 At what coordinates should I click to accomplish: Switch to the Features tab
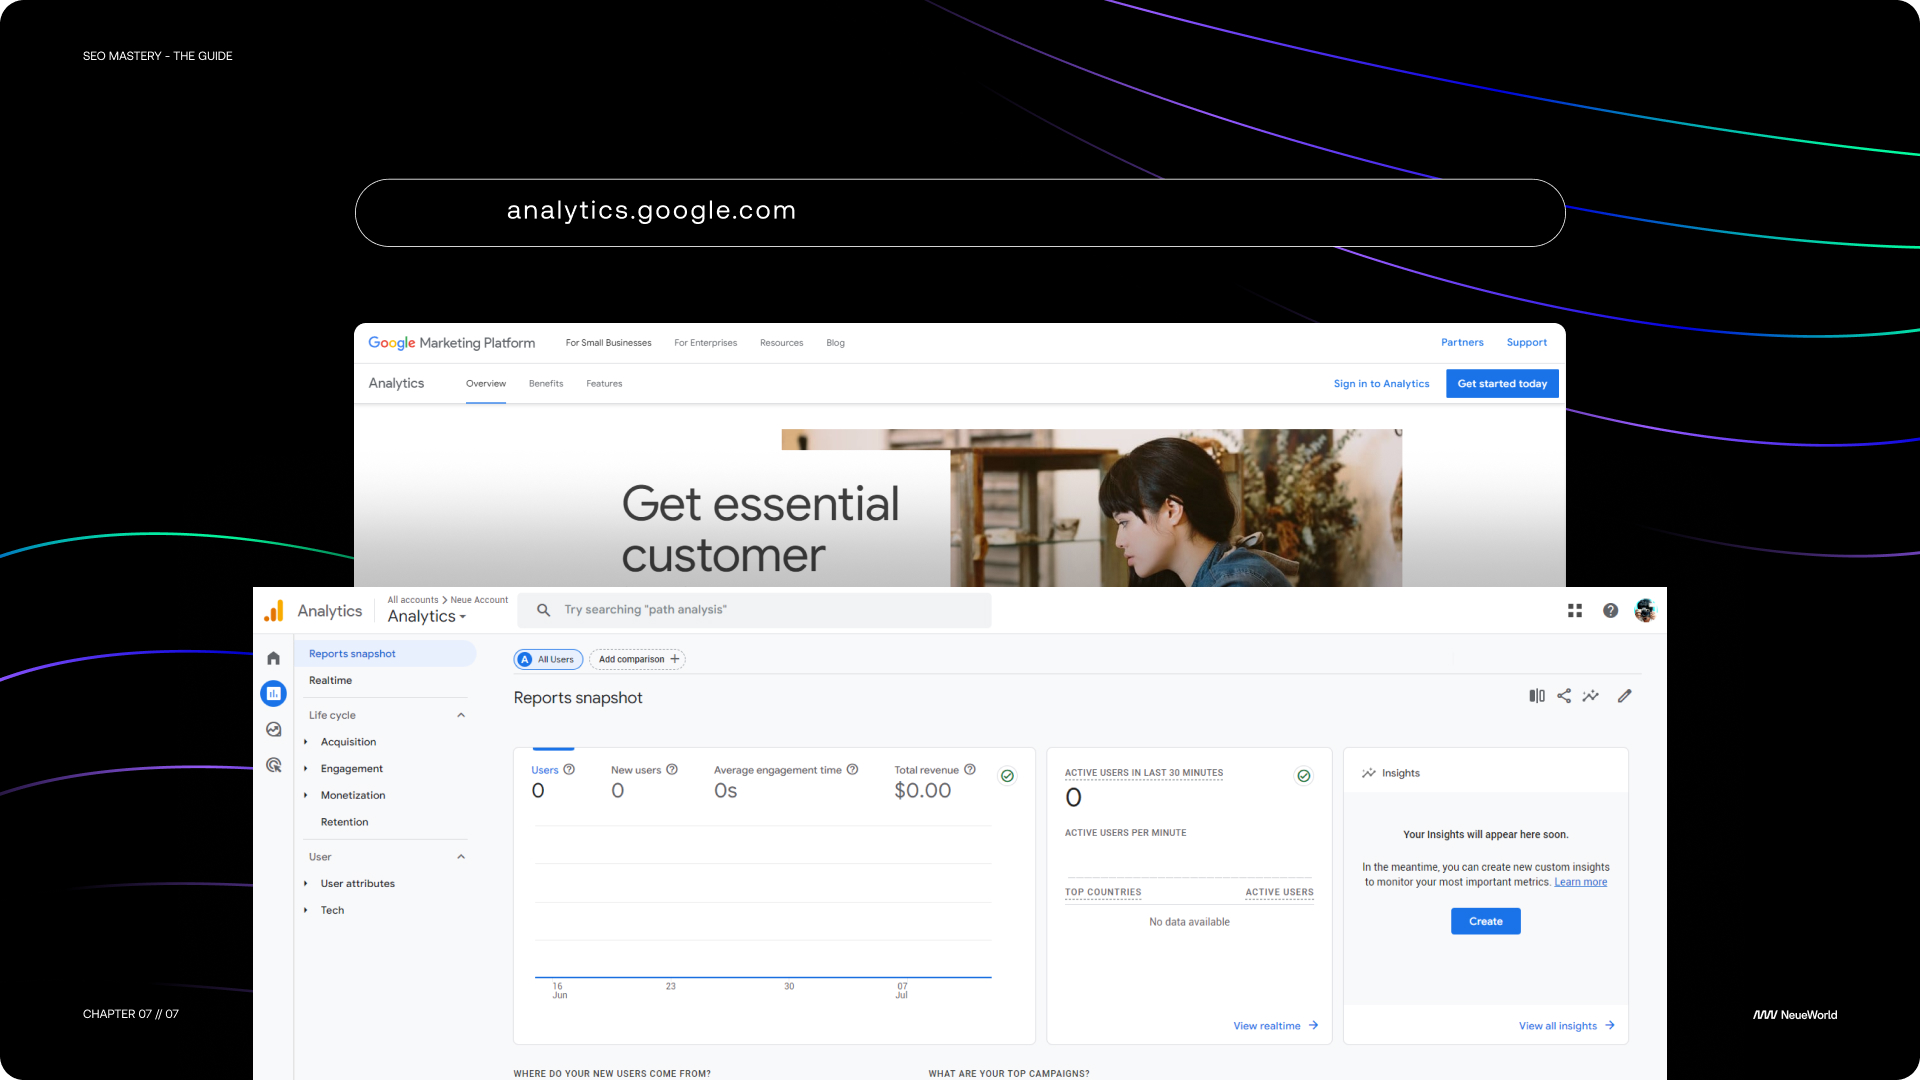pyautogui.click(x=604, y=384)
